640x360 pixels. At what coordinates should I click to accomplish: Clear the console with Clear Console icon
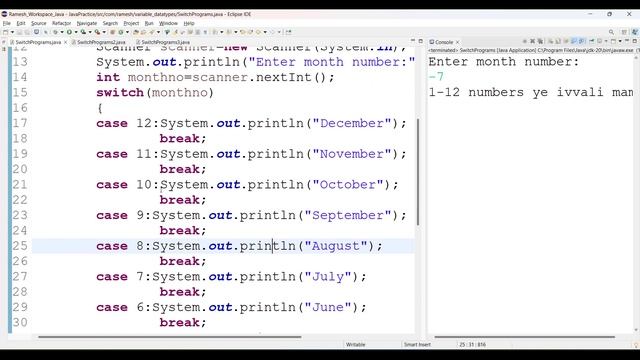(551, 41)
